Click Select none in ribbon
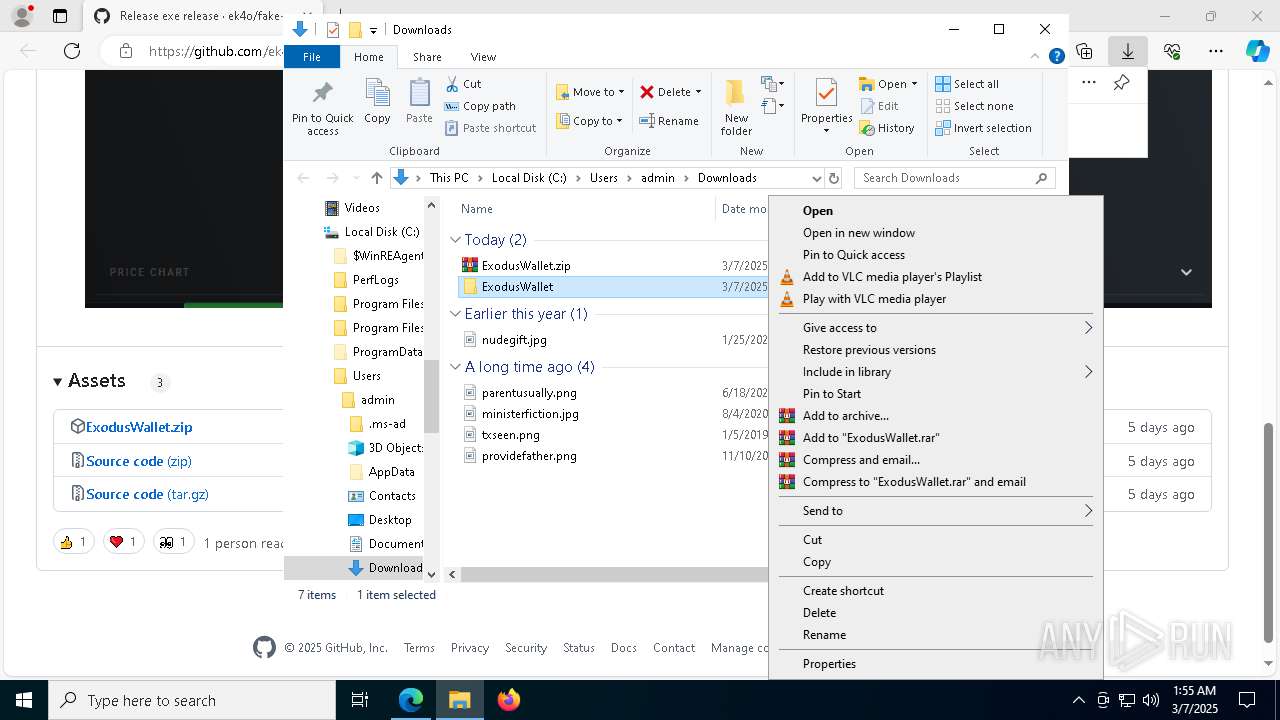Screen dimensions: 1280x720 [x=974, y=106]
